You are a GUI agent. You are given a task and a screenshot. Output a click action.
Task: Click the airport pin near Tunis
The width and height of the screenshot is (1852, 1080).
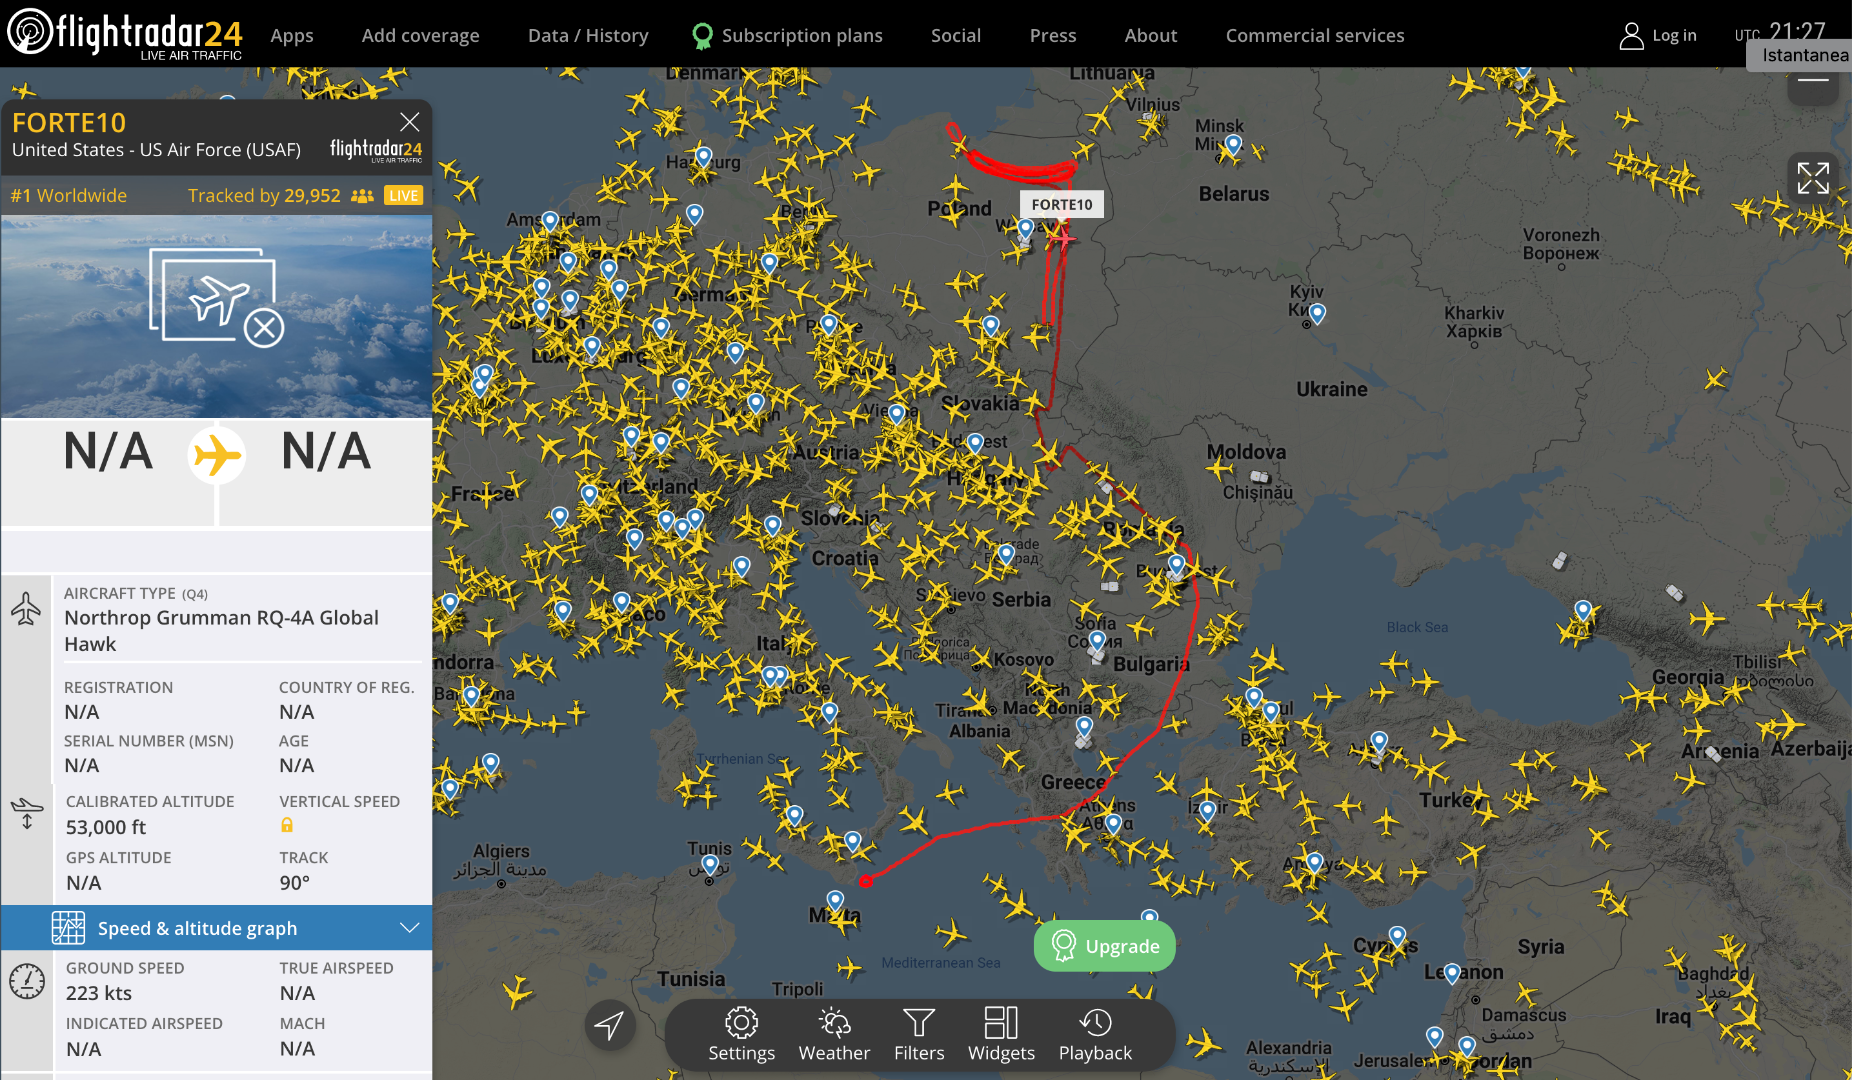click(x=710, y=865)
